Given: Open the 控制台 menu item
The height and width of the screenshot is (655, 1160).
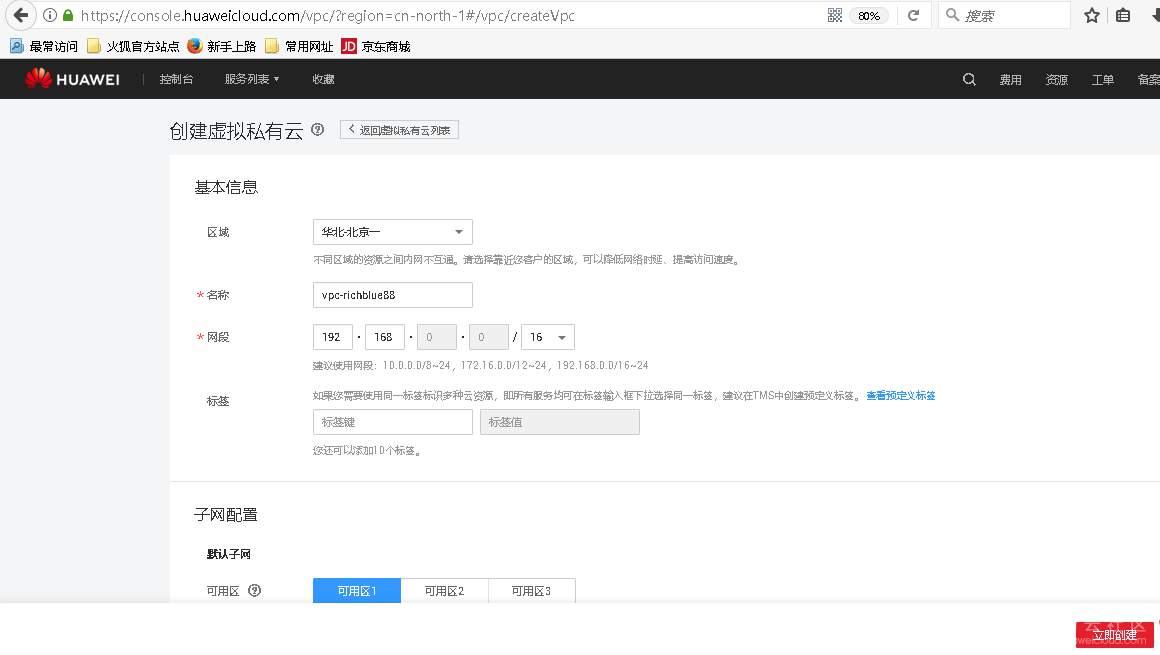Looking at the screenshot, I should click(176, 79).
